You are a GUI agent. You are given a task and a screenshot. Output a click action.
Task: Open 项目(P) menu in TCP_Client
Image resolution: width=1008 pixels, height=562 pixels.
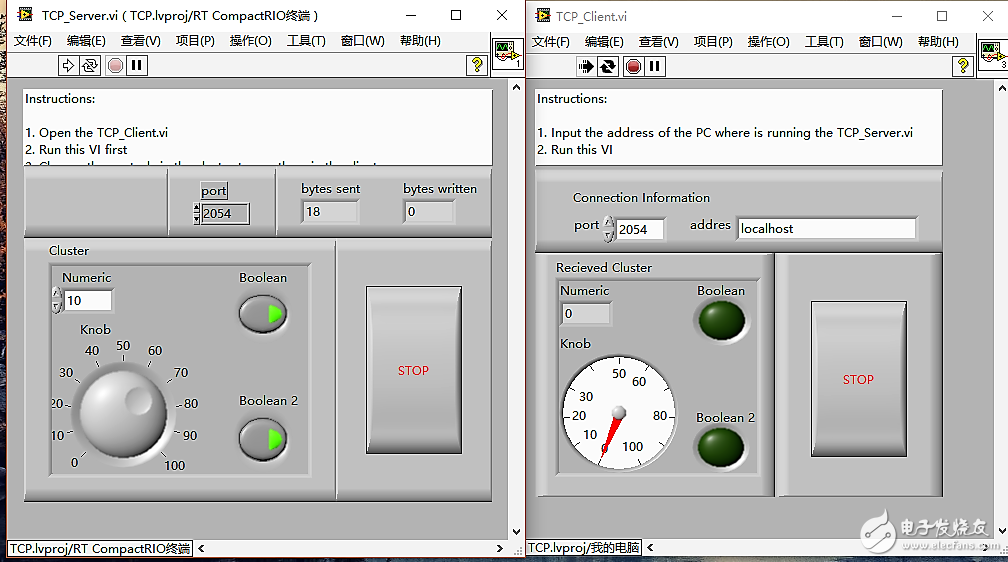714,42
